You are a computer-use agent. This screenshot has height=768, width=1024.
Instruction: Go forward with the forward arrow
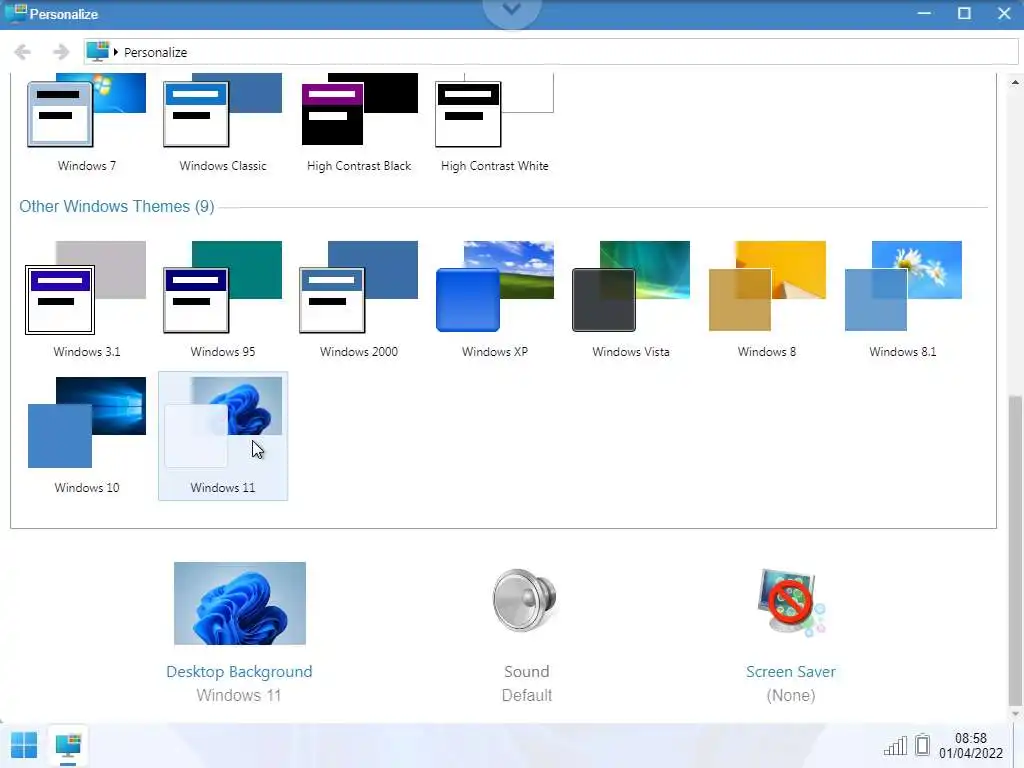pyautogui.click(x=61, y=52)
